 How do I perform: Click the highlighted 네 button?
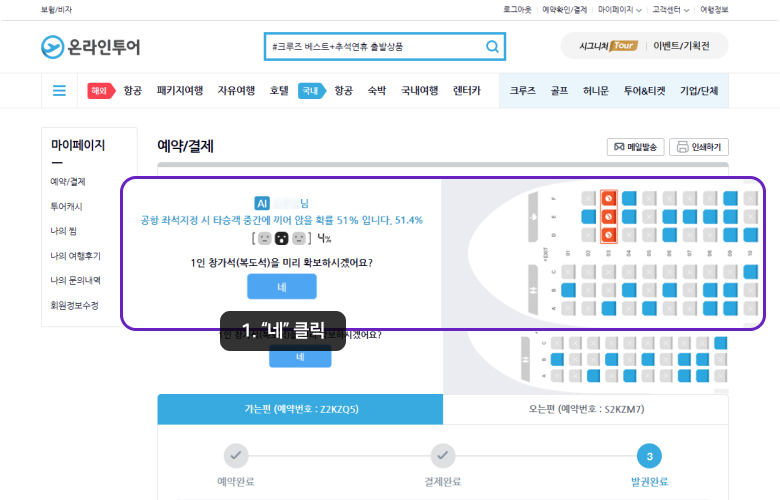(x=282, y=286)
